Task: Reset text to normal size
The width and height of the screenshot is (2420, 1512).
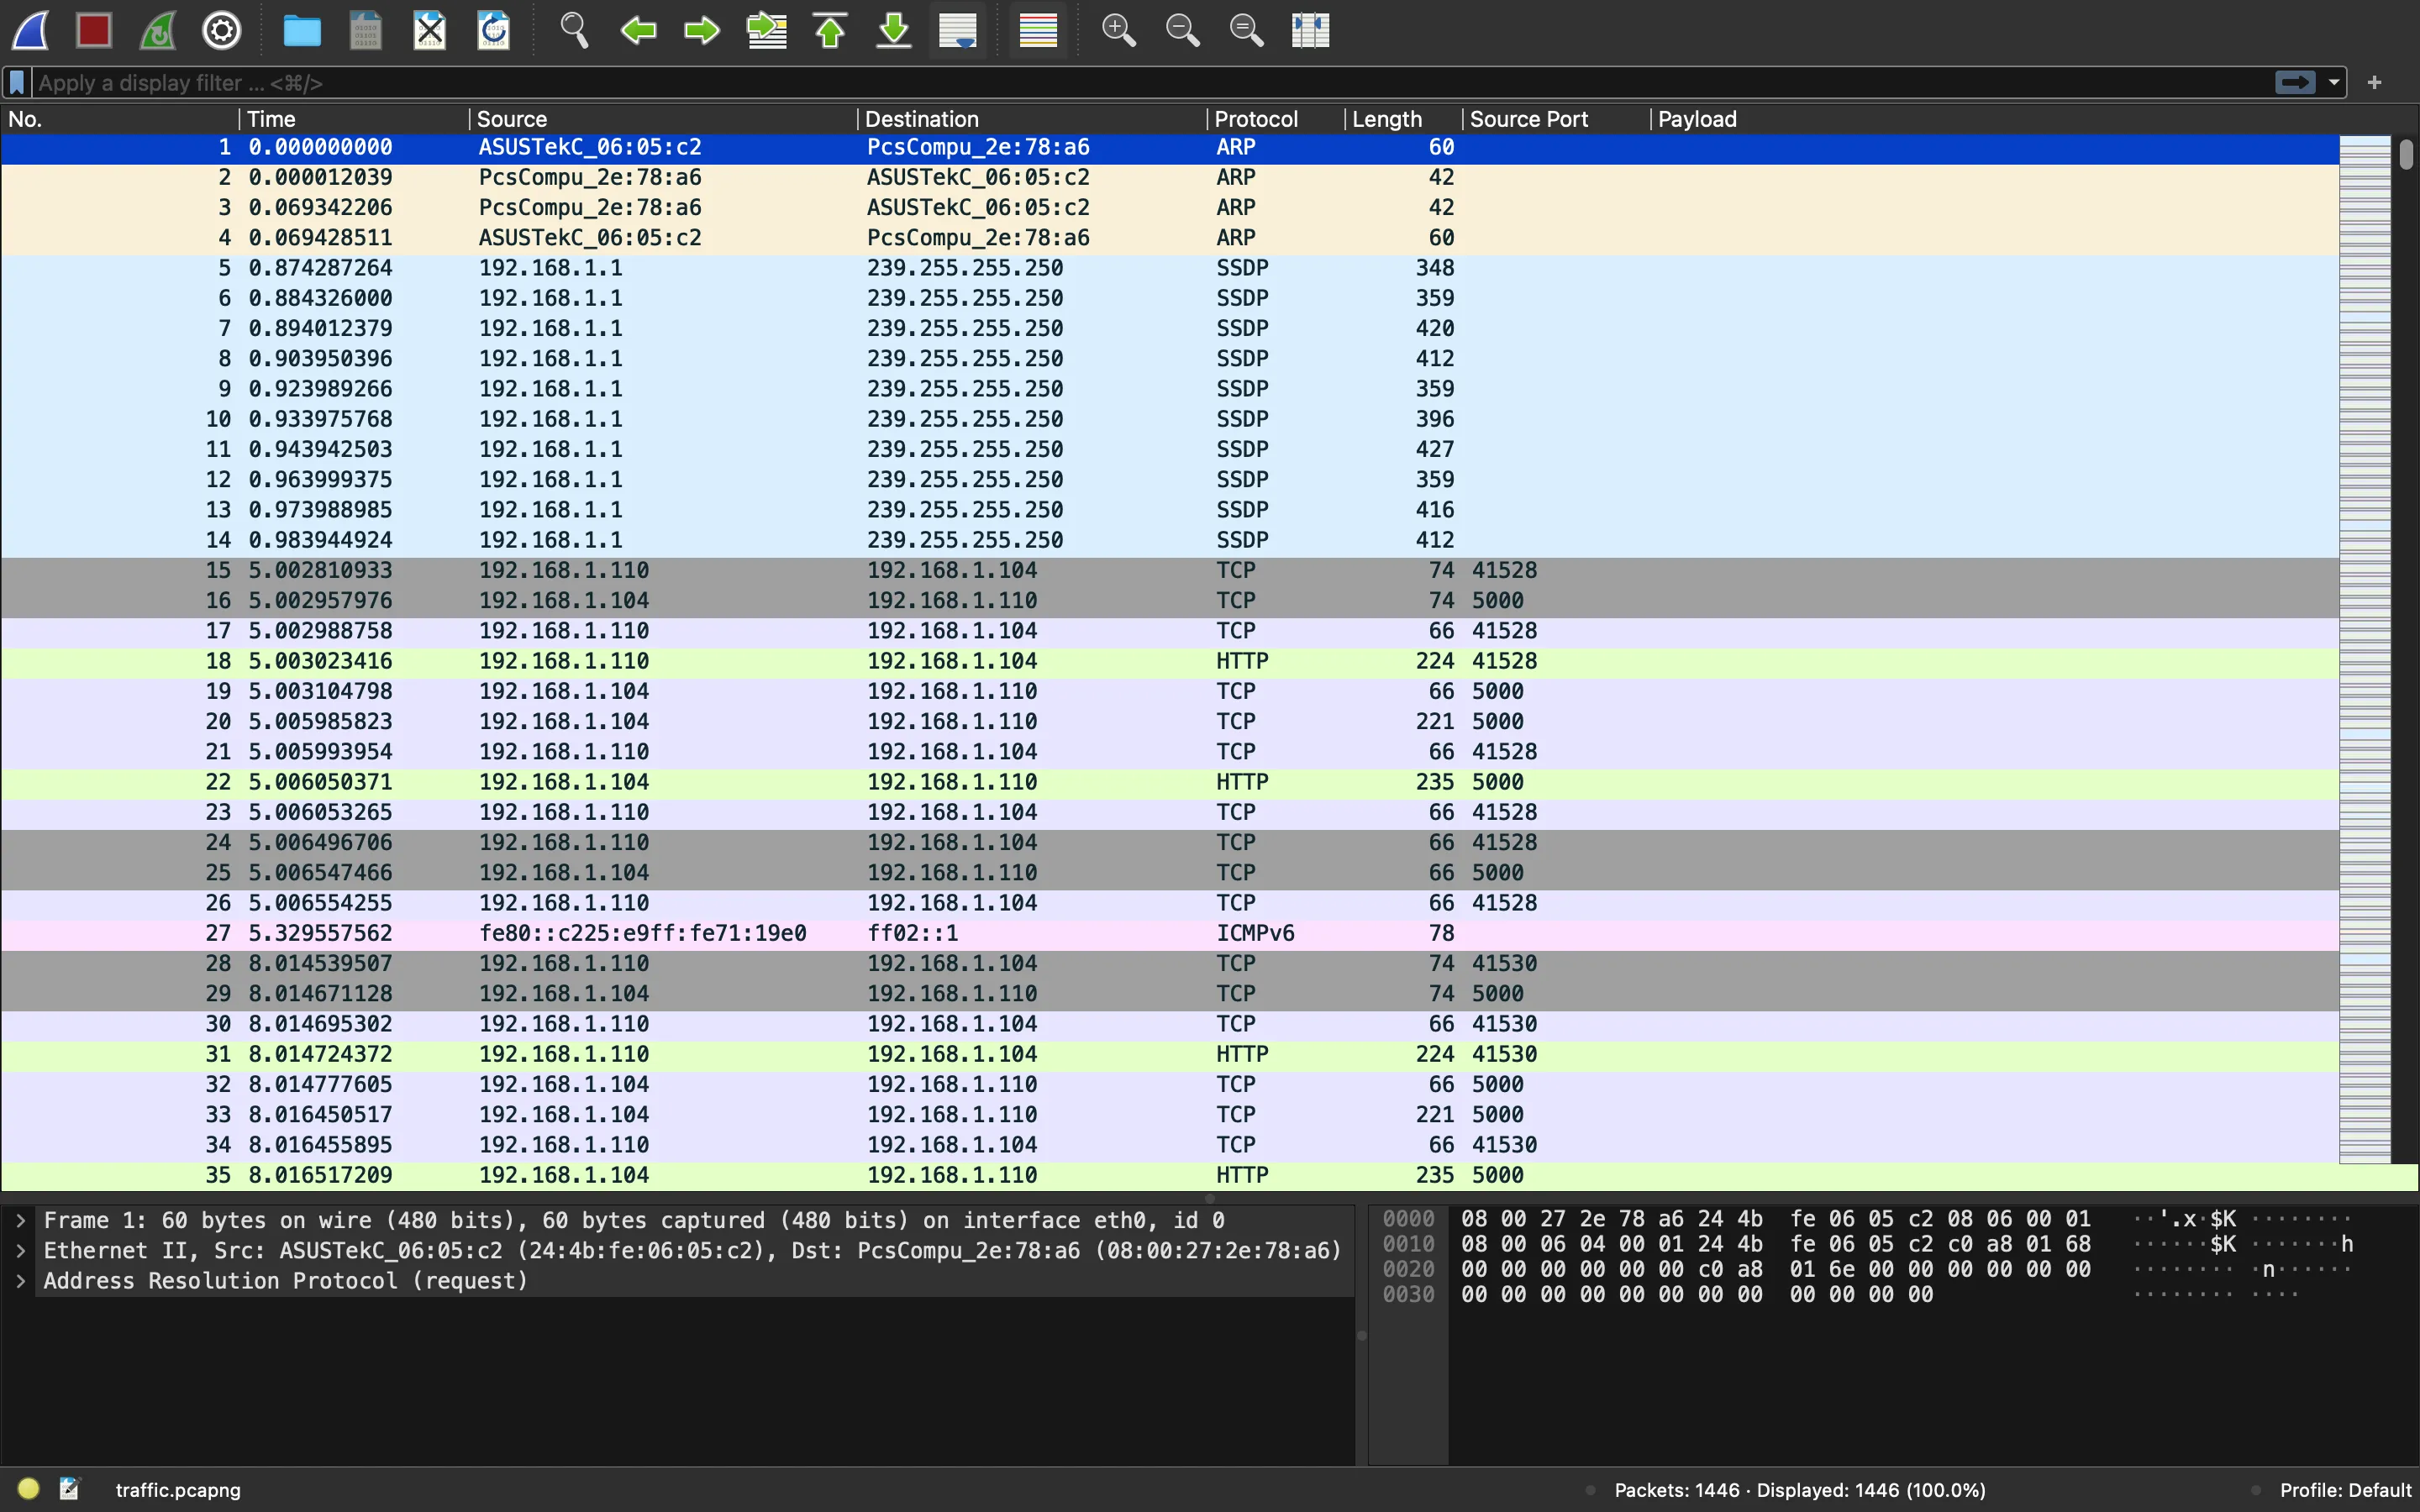Action: pyautogui.click(x=1246, y=30)
